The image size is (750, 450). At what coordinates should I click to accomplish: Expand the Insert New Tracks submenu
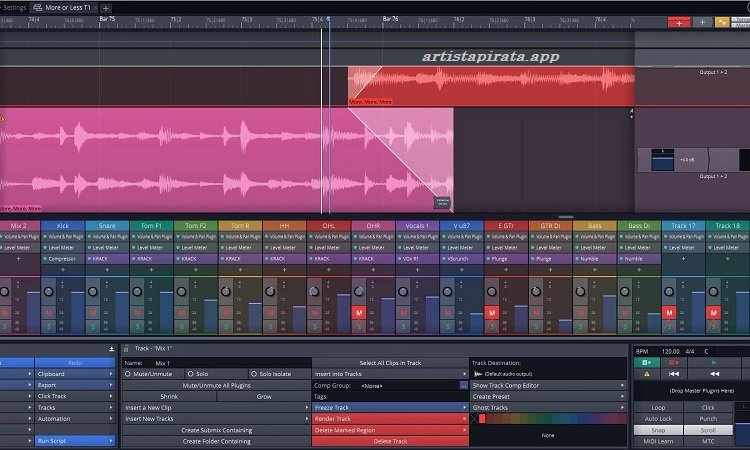[216, 418]
